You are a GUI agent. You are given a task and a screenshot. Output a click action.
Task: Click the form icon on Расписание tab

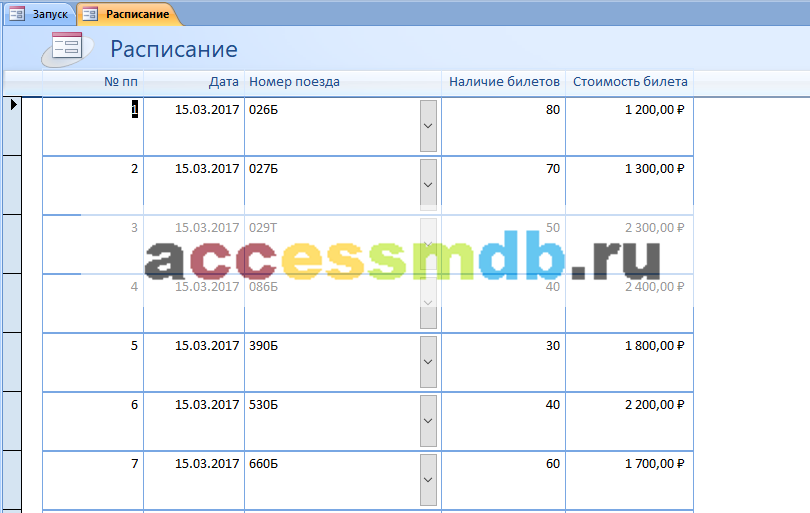click(90, 14)
